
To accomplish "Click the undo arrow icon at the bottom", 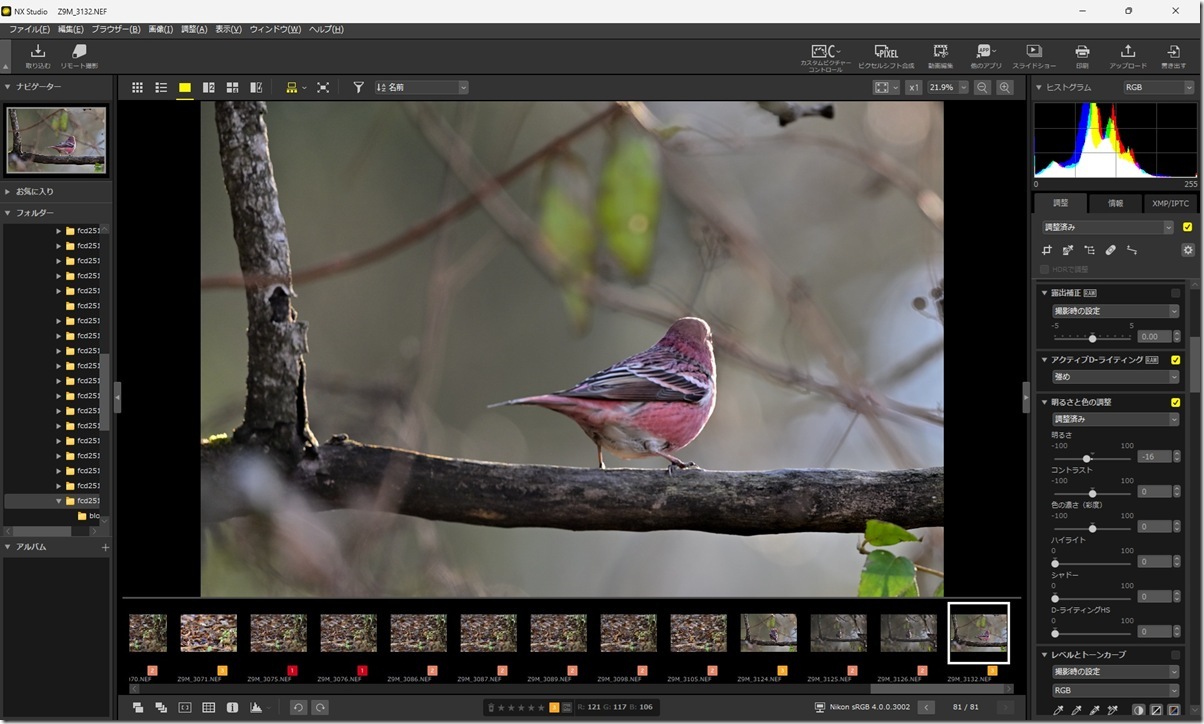I will (x=298, y=707).
